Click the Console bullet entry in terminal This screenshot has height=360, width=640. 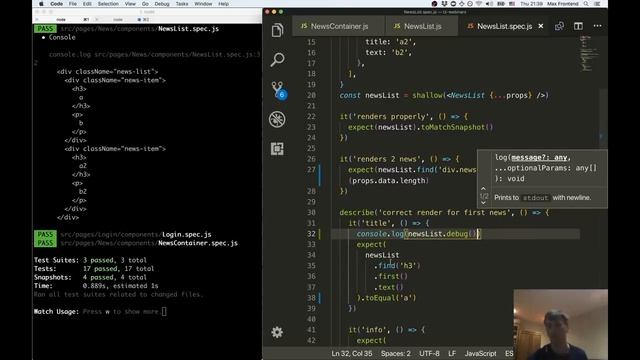(x=58, y=37)
